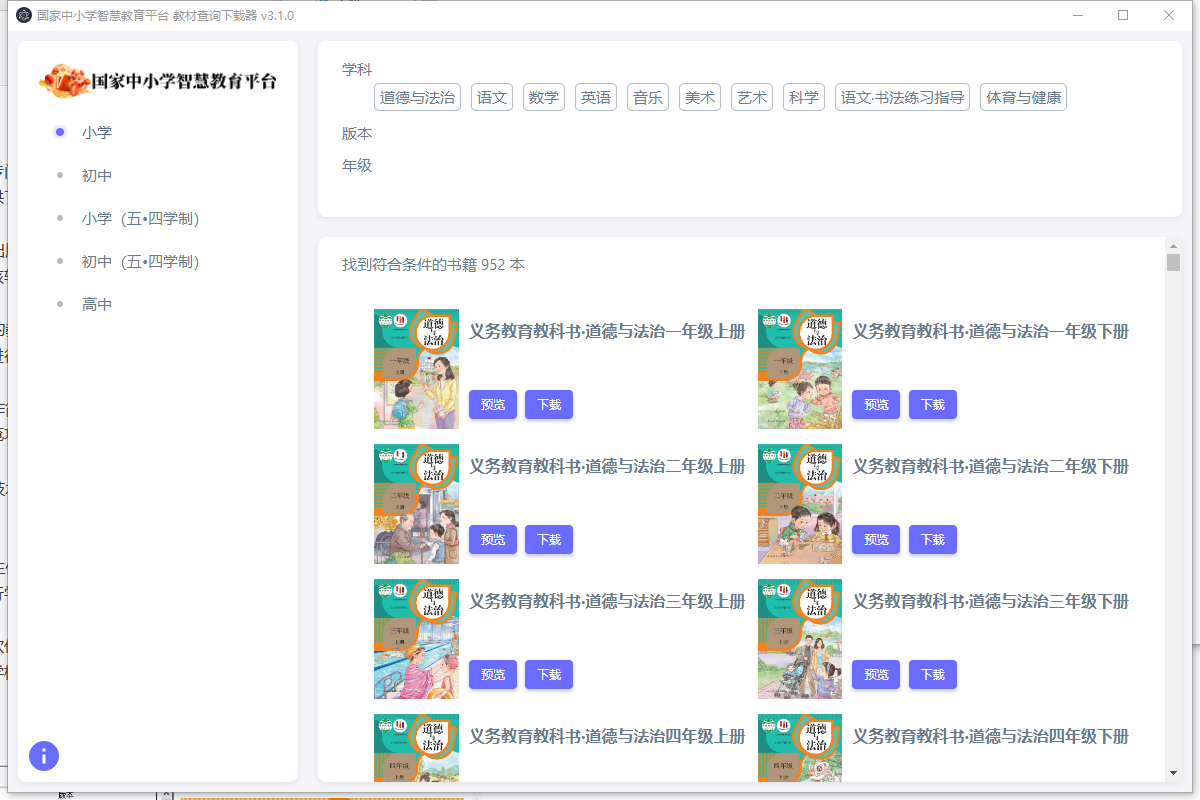This screenshot has height=800, width=1200.
Task: Preview grade one volume one textbook
Action: pos(492,405)
